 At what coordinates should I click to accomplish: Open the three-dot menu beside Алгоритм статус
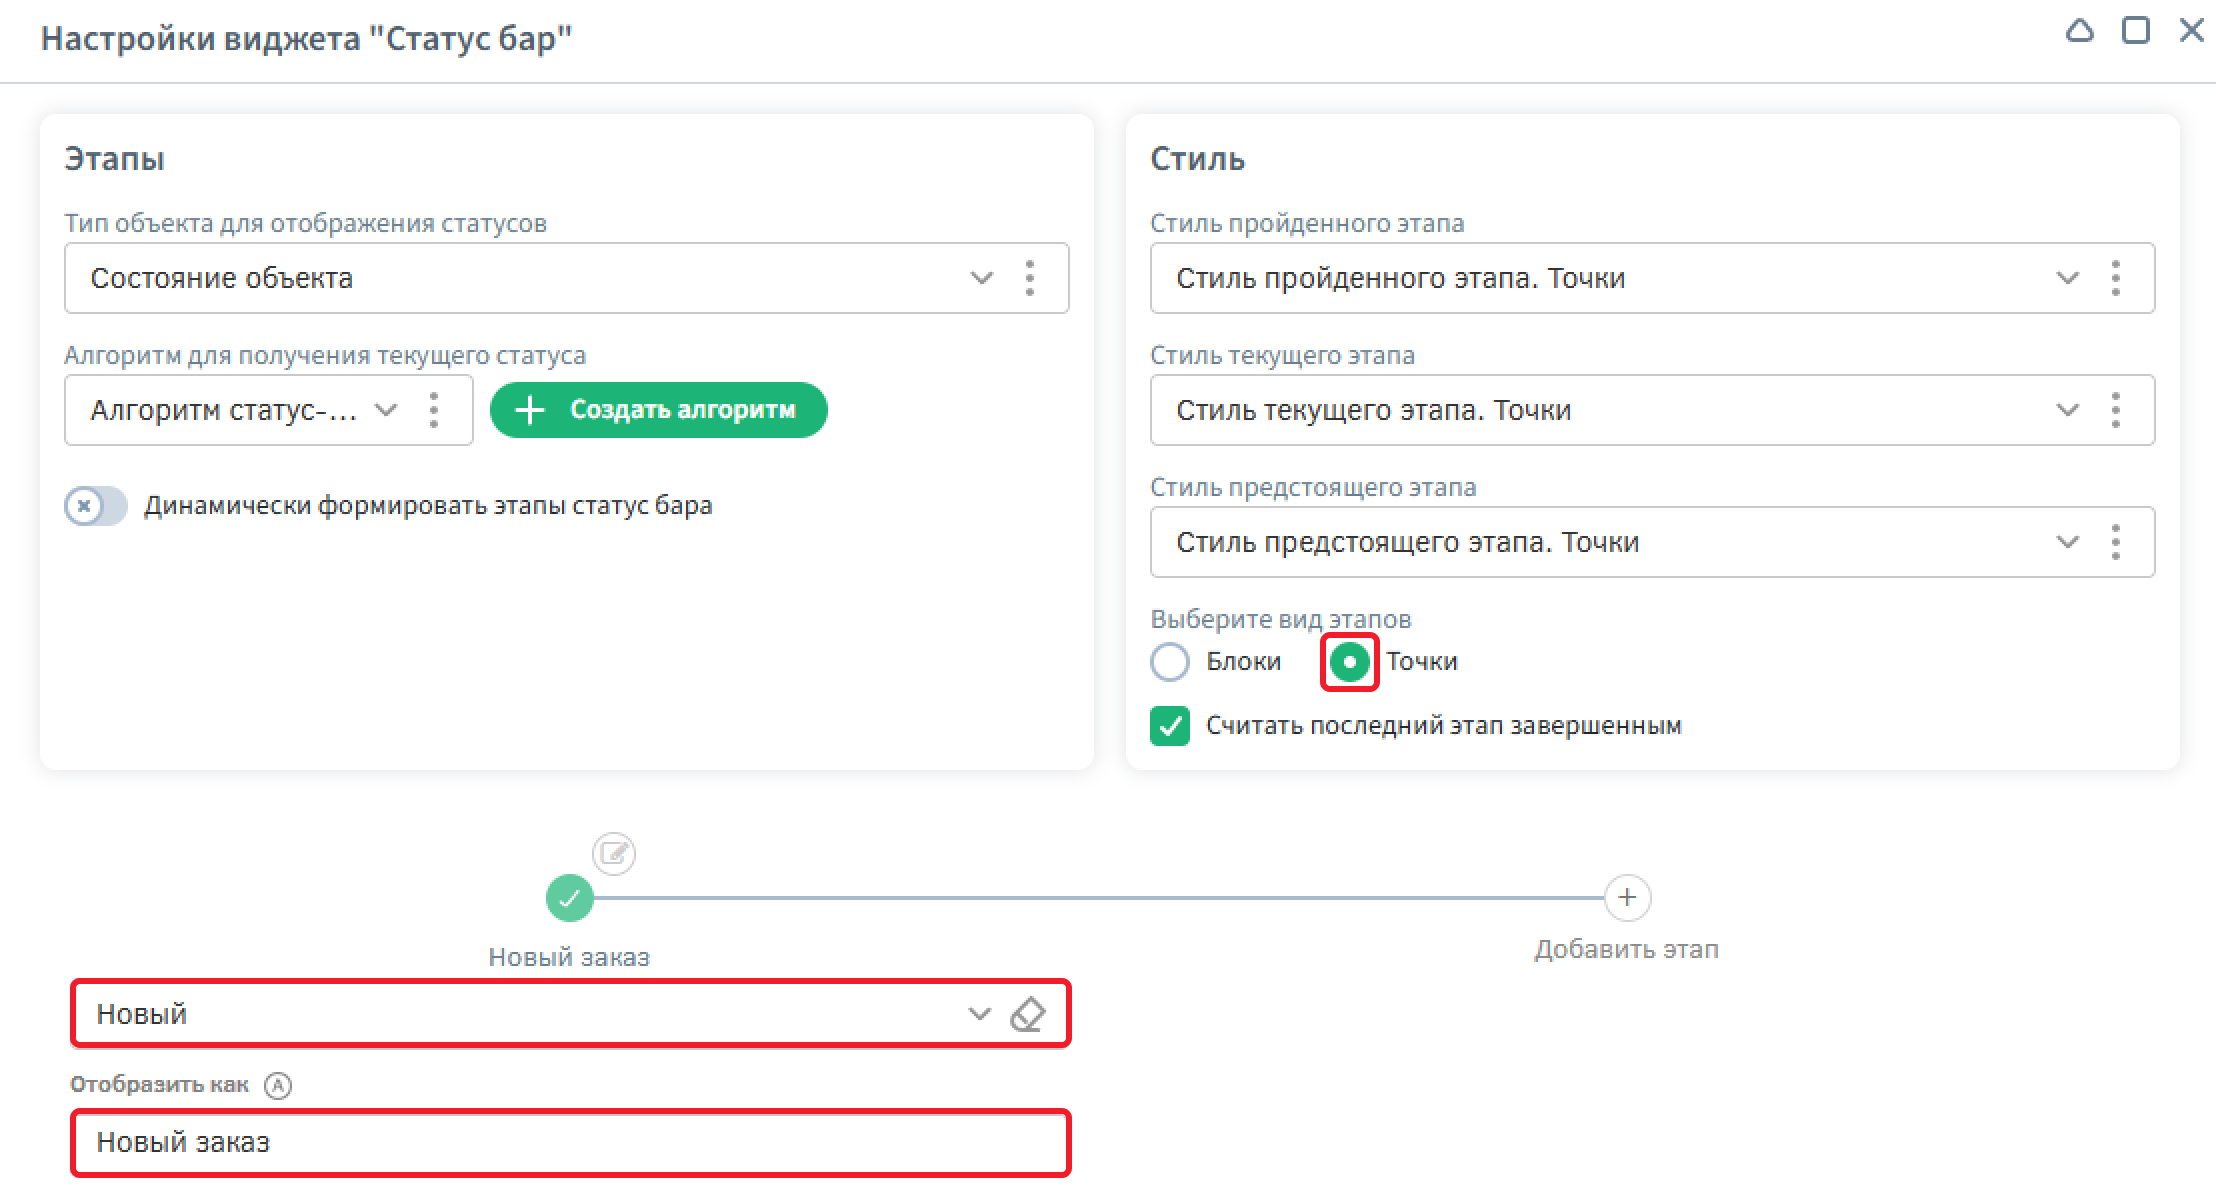pos(433,410)
